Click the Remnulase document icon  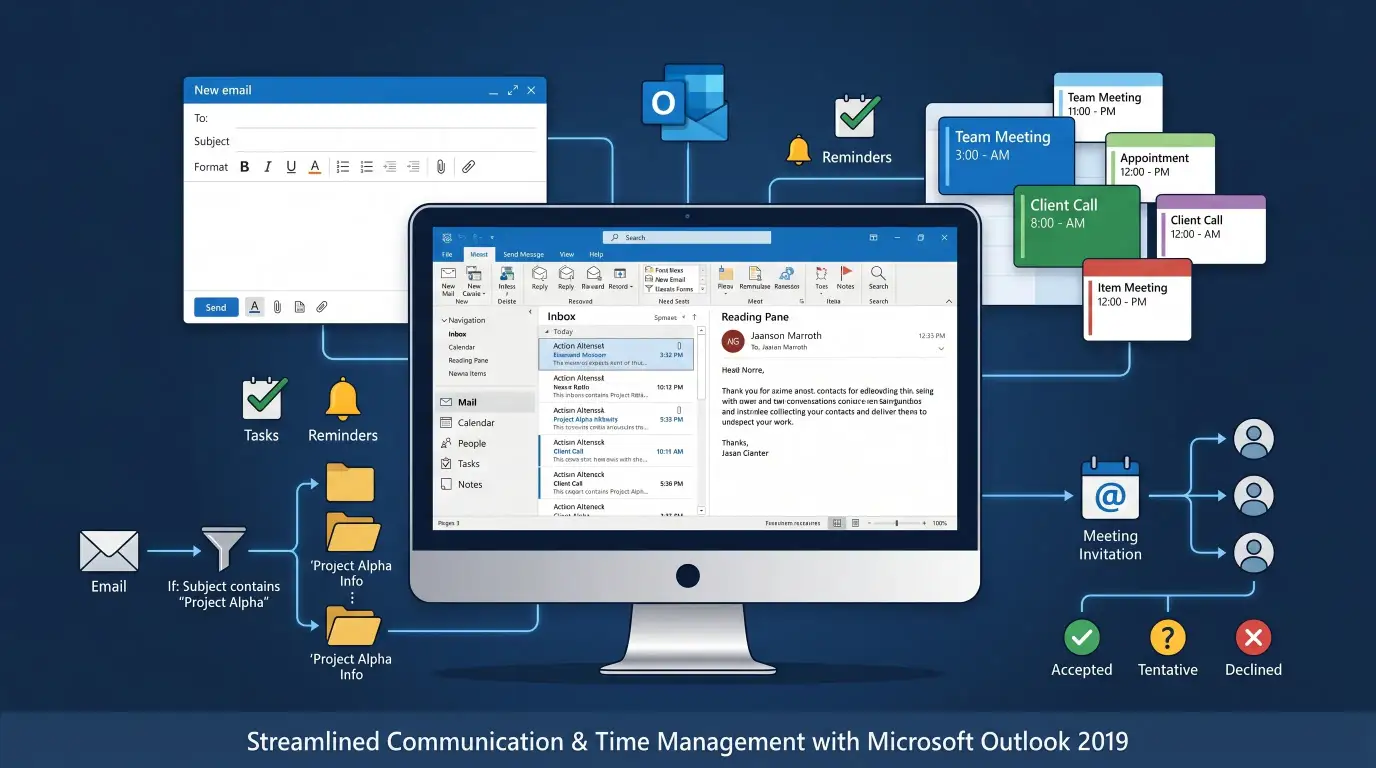[755, 274]
